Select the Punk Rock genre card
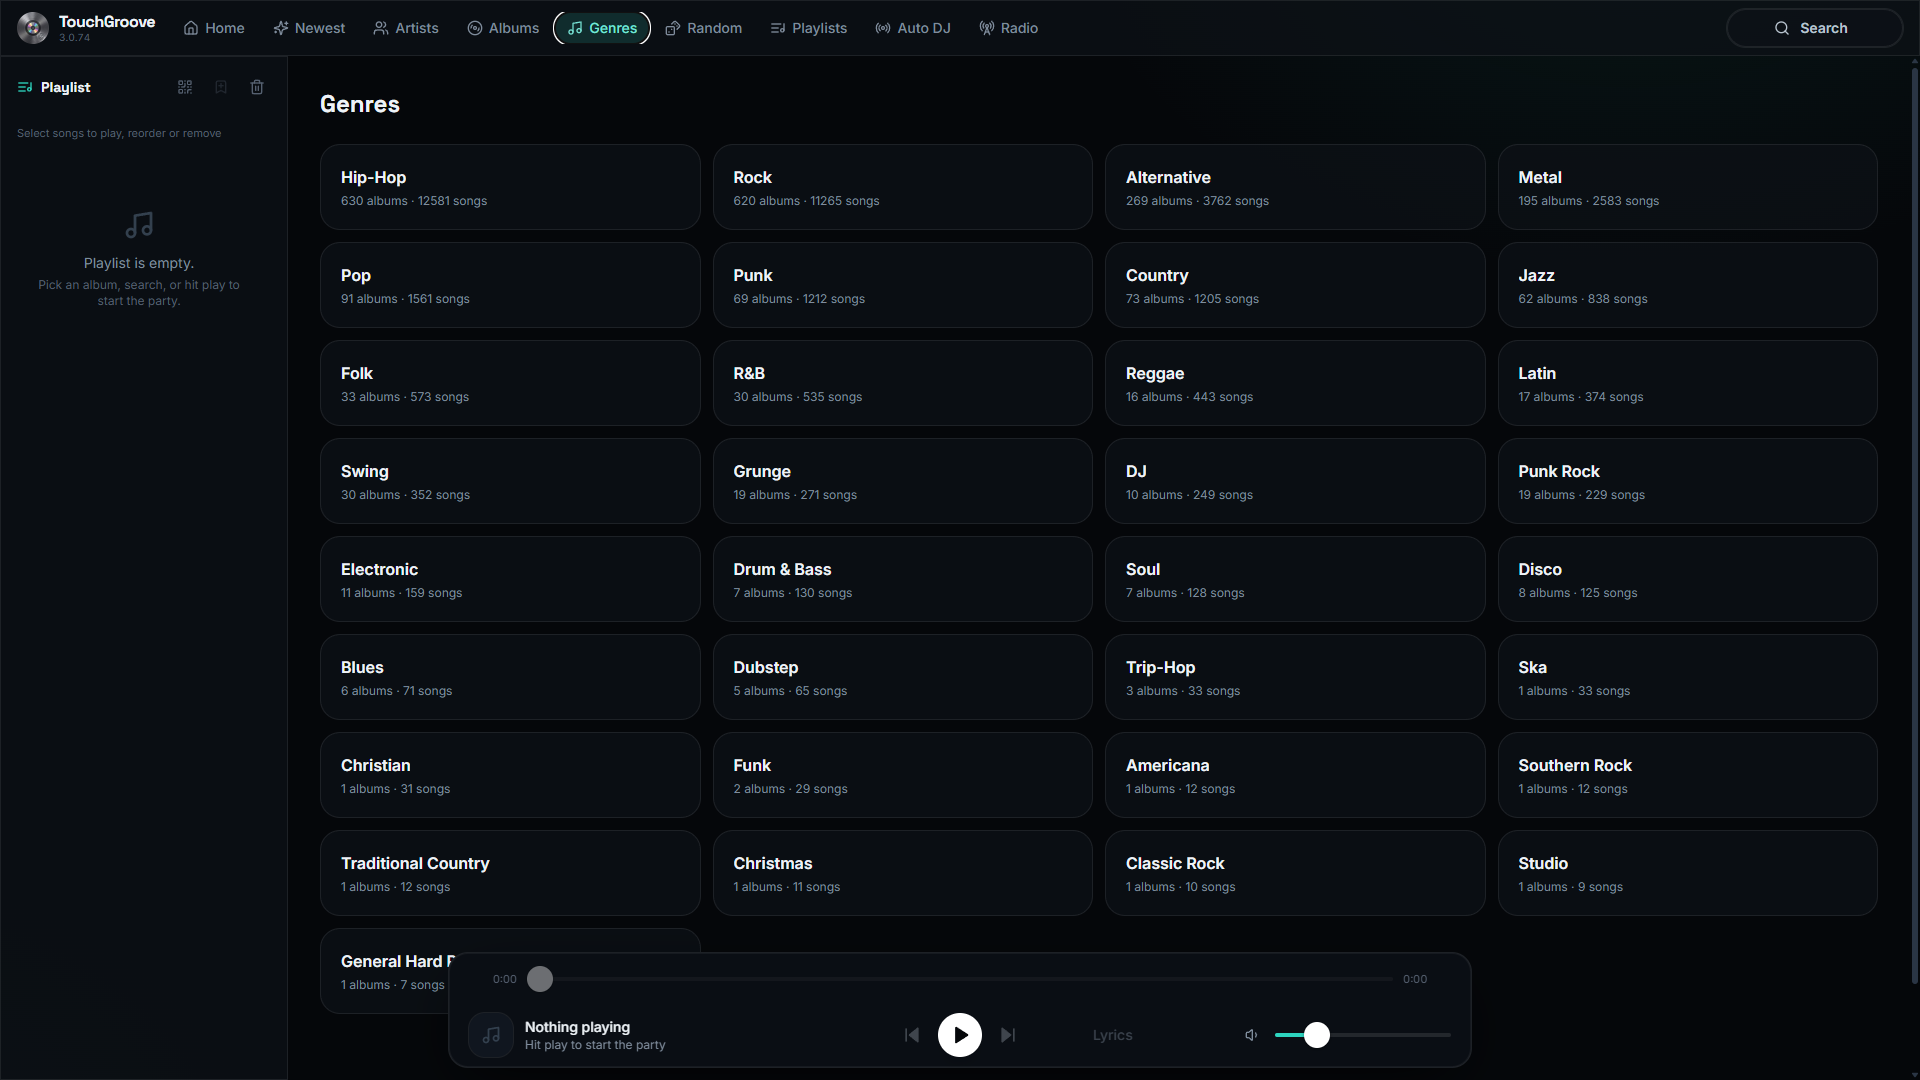This screenshot has width=1920, height=1080. tap(1687, 481)
